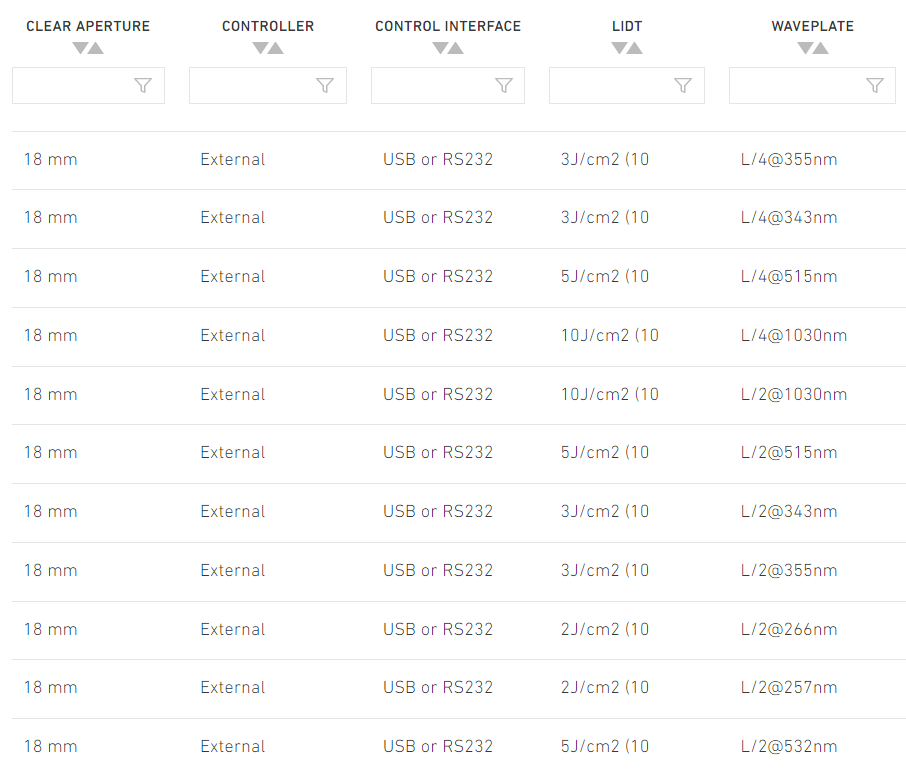
Task: Sort Clear Aperture column descending arrow
Action: 80,48
